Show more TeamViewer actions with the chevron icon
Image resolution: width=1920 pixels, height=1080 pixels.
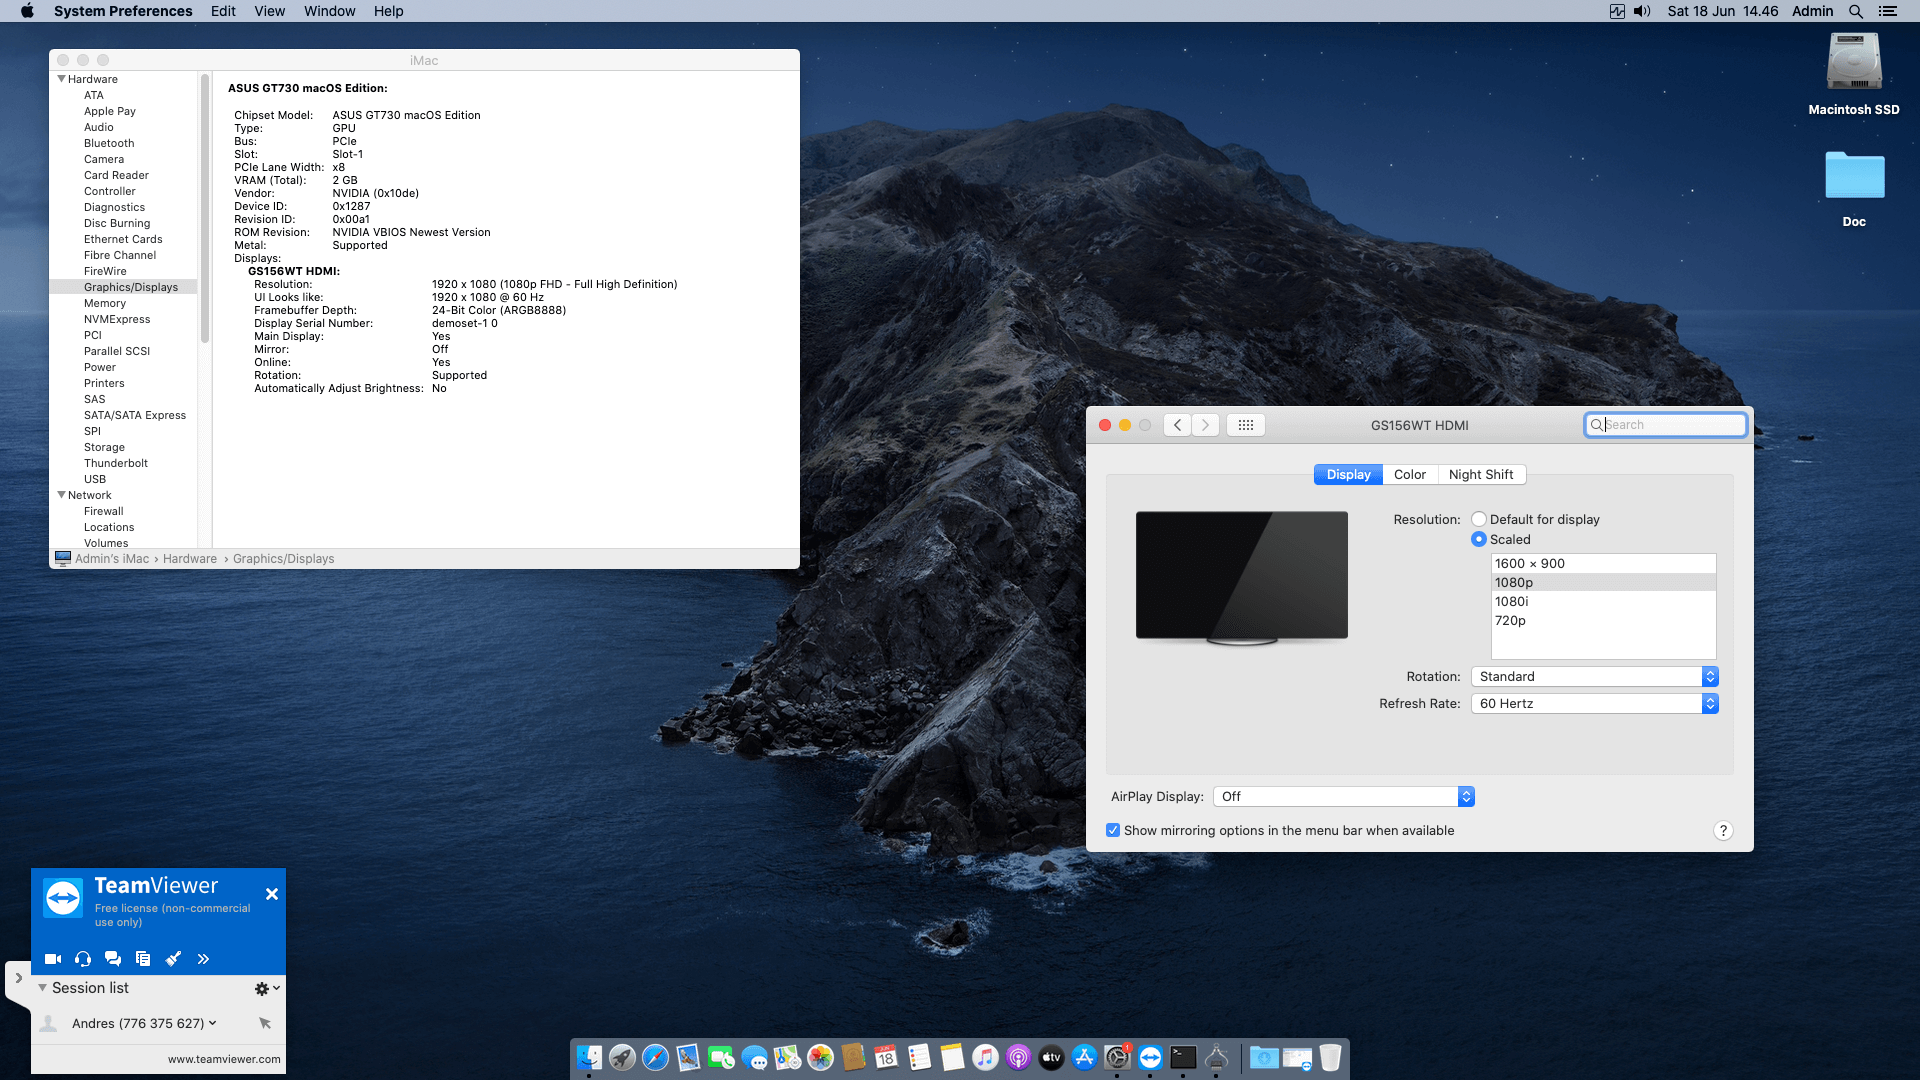coord(203,958)
